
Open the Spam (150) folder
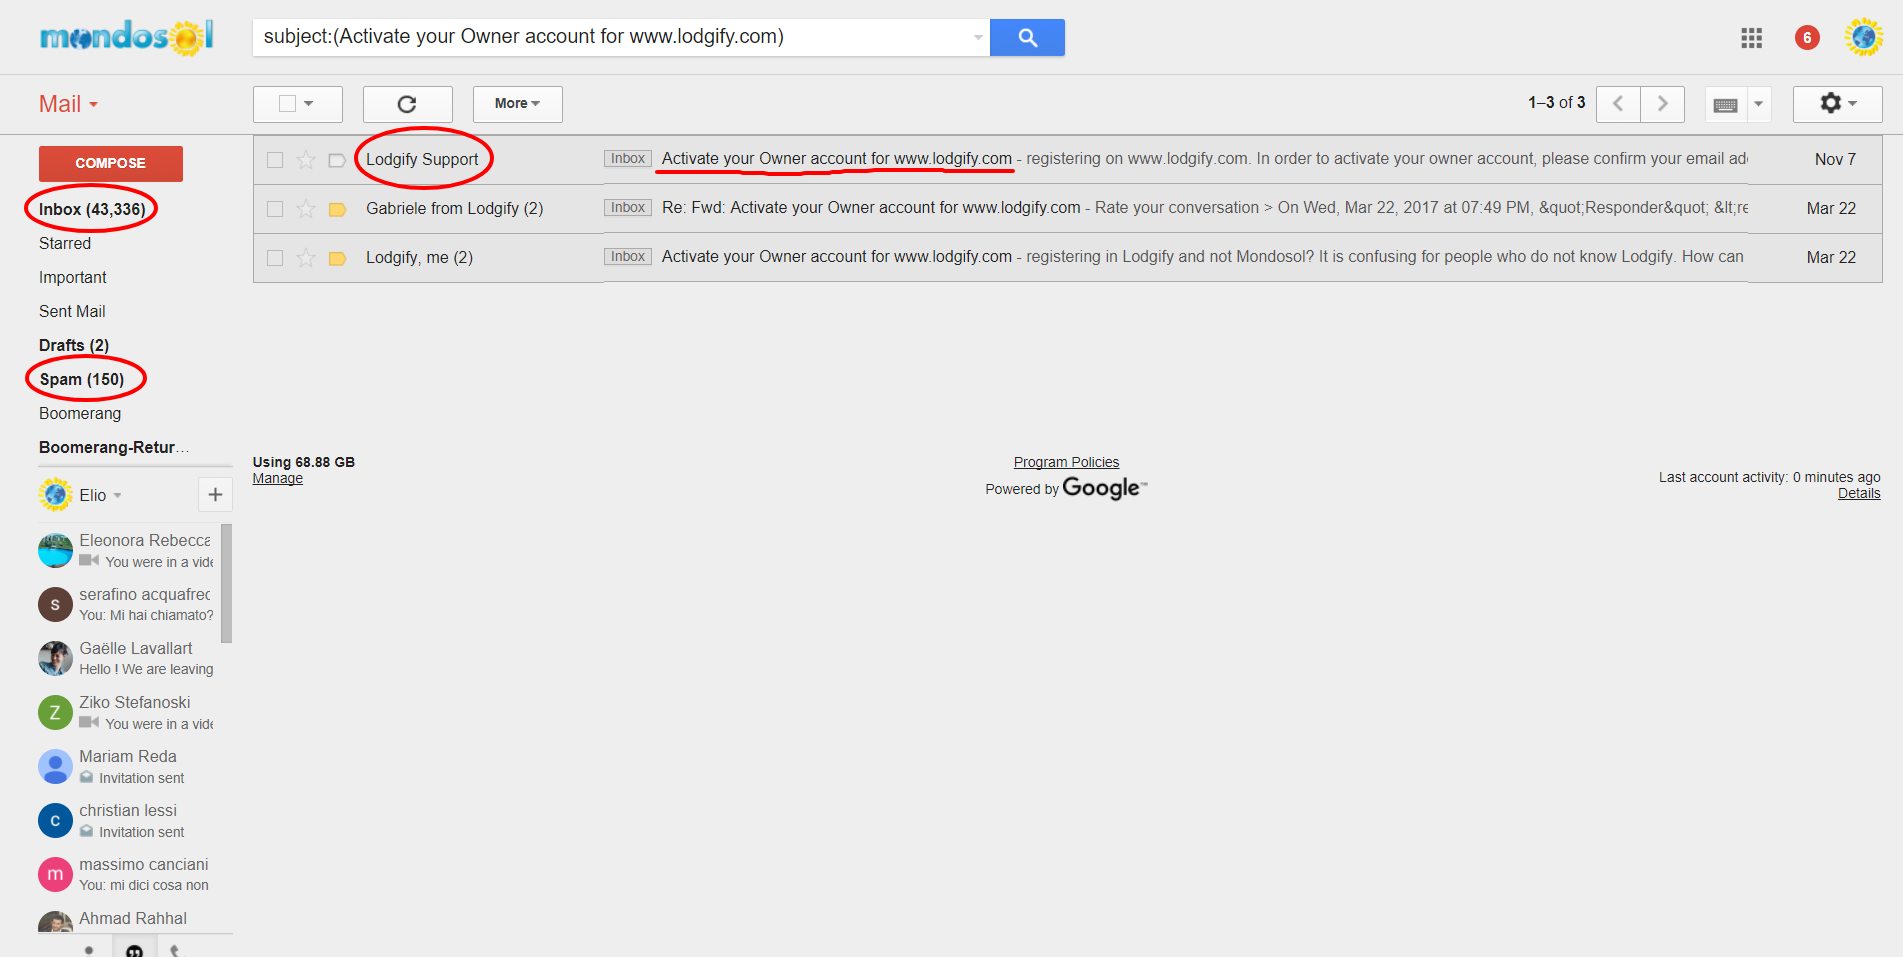(x=82, y=380)
